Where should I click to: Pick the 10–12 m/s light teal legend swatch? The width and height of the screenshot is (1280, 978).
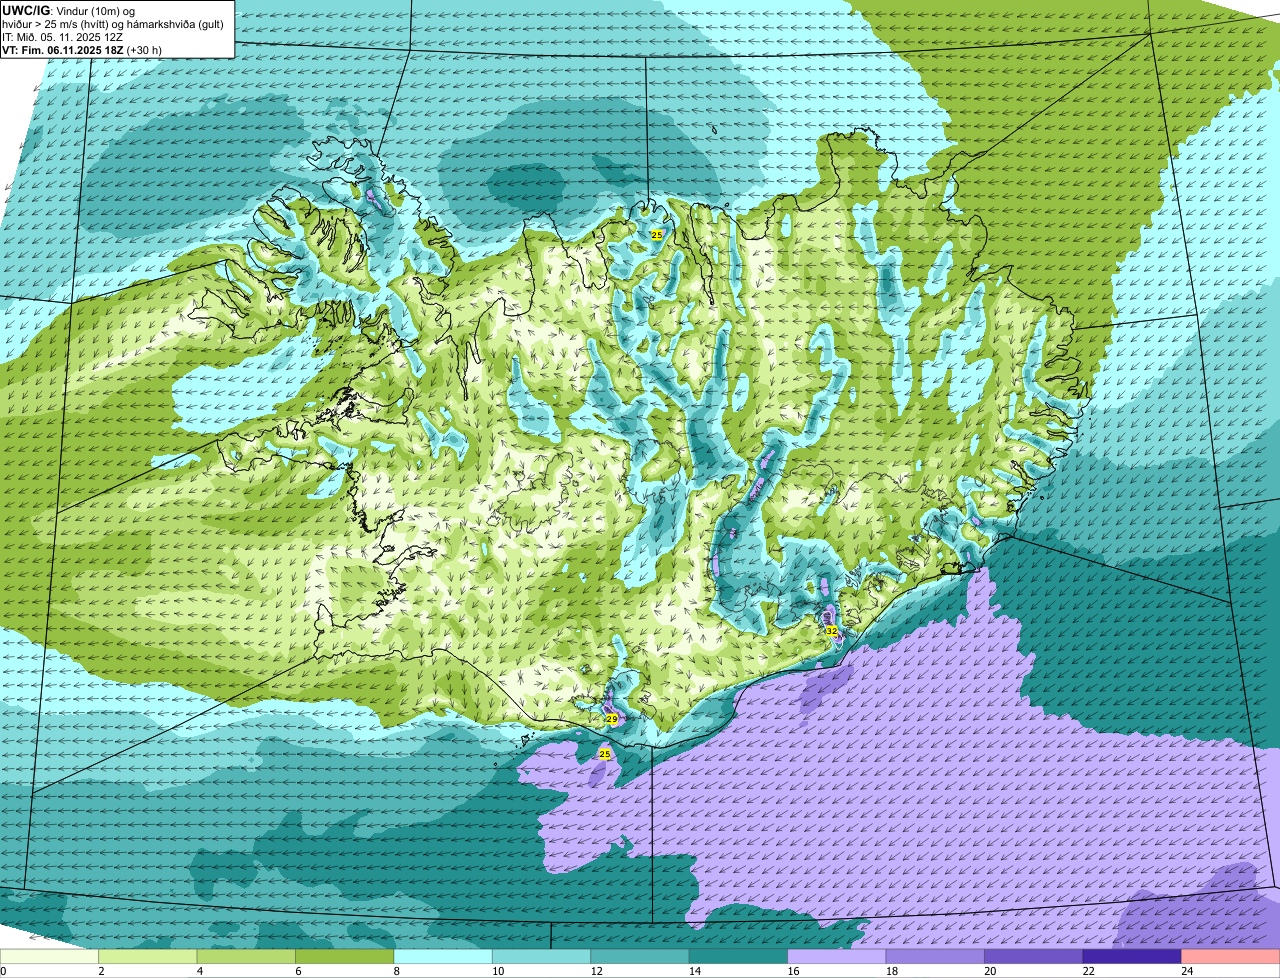[542, 956]
